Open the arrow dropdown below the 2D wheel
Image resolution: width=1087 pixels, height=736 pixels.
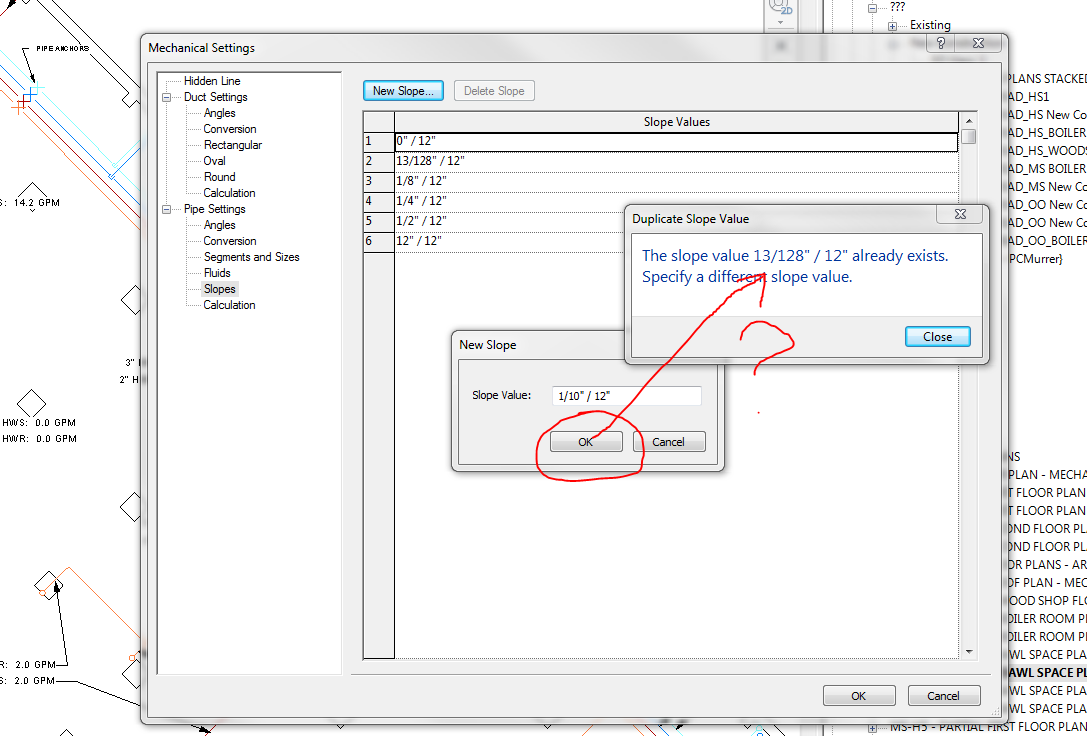point(779,24)
